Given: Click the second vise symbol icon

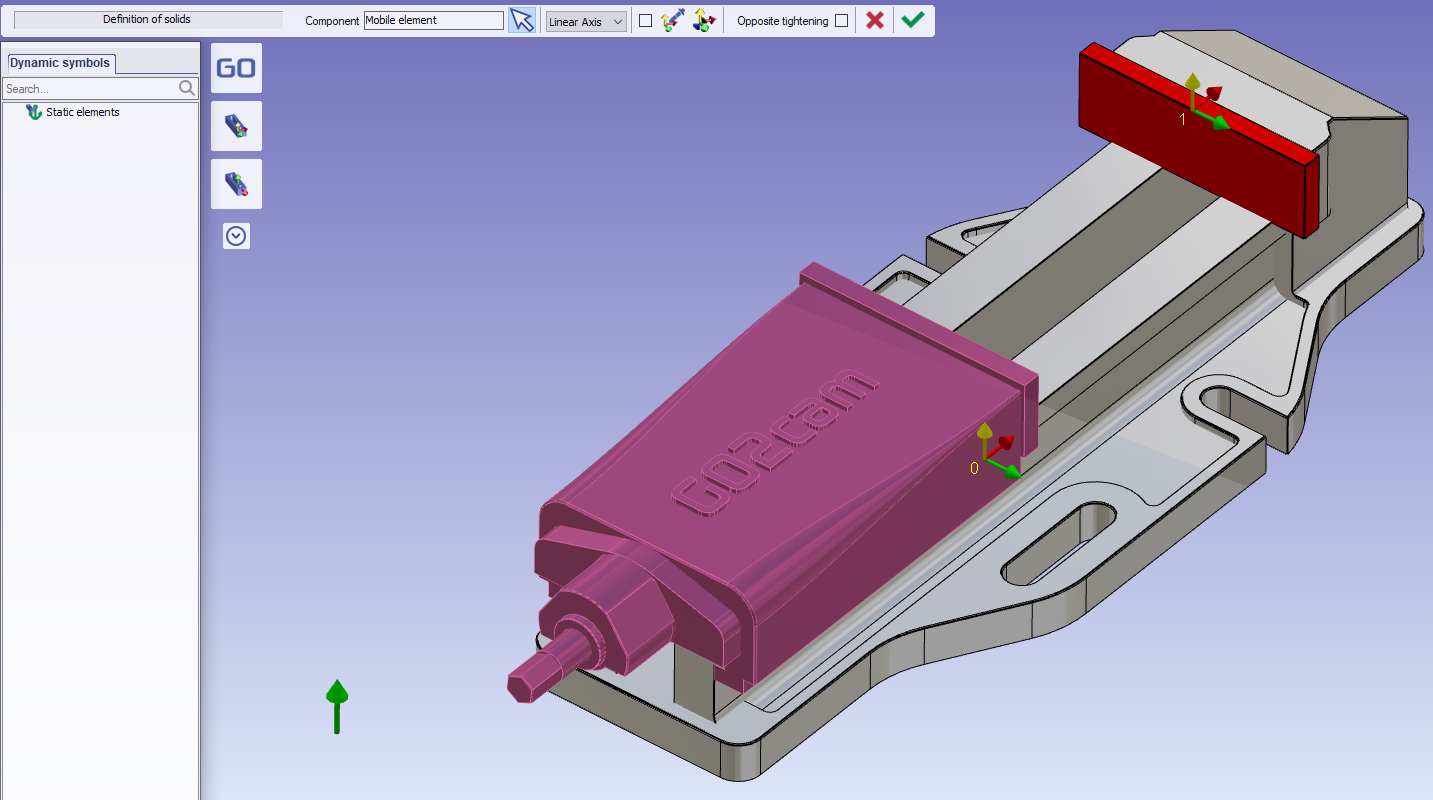Looking at the screenshot, I should pyautogui.click(x=236, y=184).
